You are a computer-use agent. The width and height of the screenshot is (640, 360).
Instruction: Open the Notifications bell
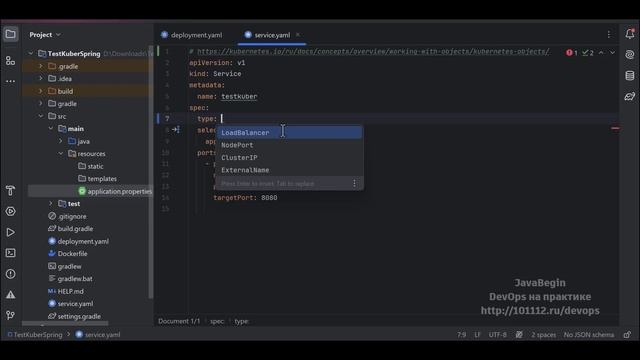point(630,34)
